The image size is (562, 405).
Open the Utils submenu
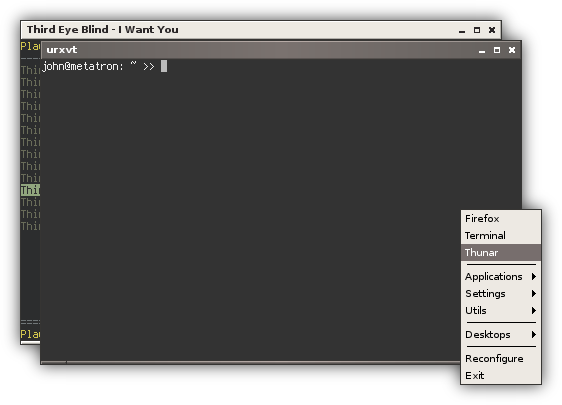coord(501,310)
